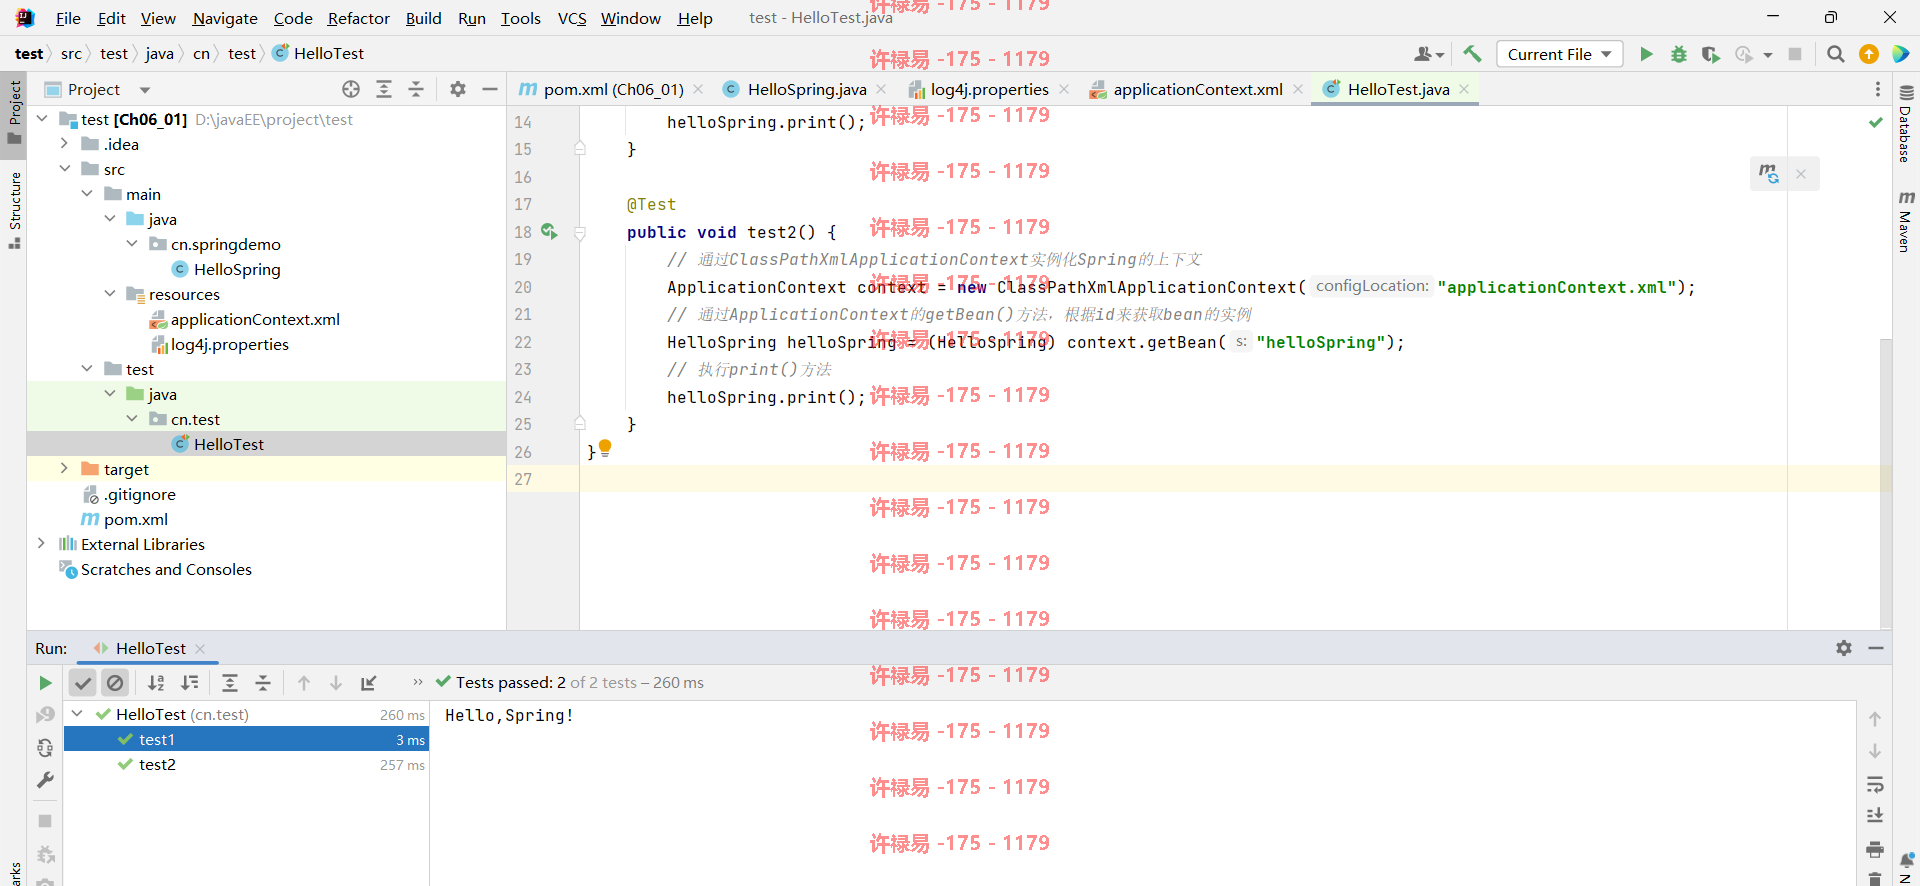Screen dimensions: 1920x886
Task: Toggle the Maven tool window stripe button
Action: pyautogui.click(x=1906, y=220)
